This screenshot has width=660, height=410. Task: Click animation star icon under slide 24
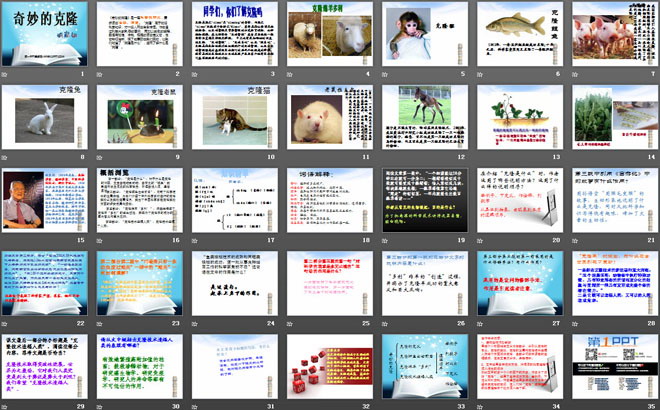tap(195, 325)
